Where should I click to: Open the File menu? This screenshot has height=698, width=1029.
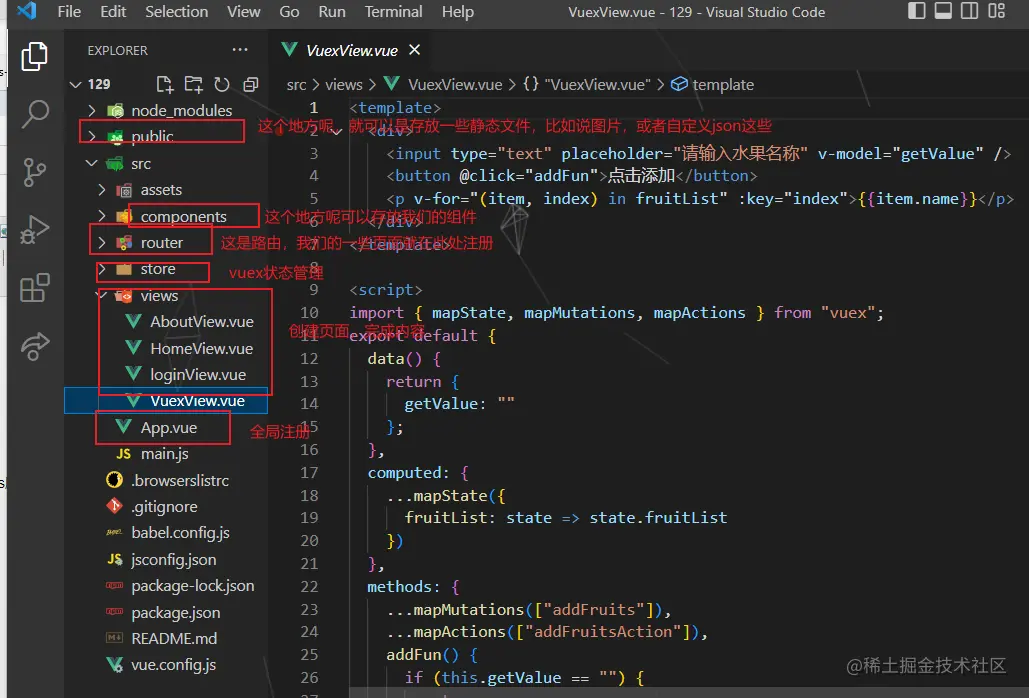point(69,12)
